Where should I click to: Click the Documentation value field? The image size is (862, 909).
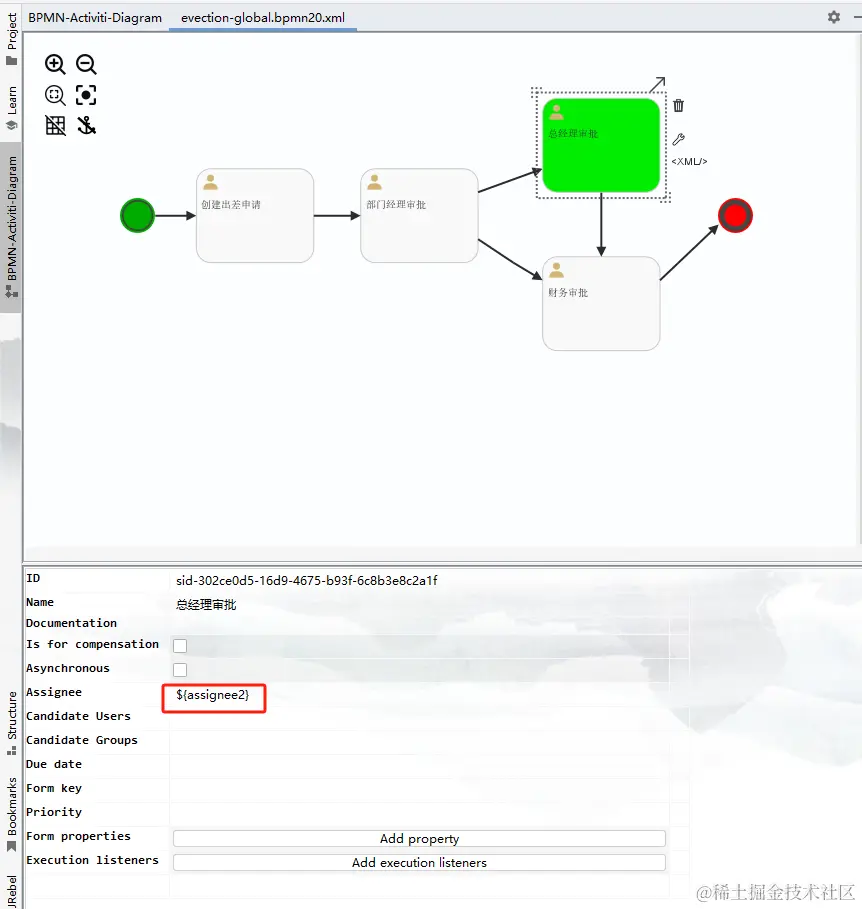tap(419, 624)
